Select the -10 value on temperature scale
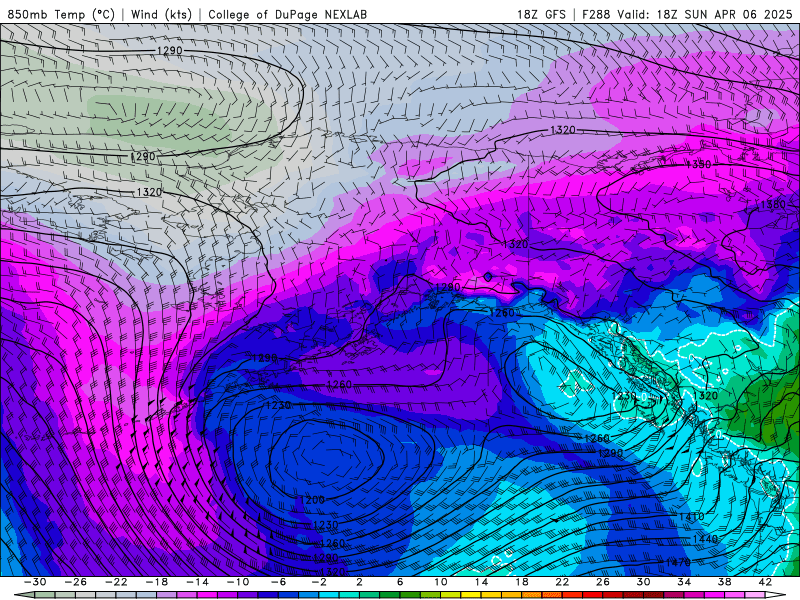The image size is (800, 600). [238, 582]
